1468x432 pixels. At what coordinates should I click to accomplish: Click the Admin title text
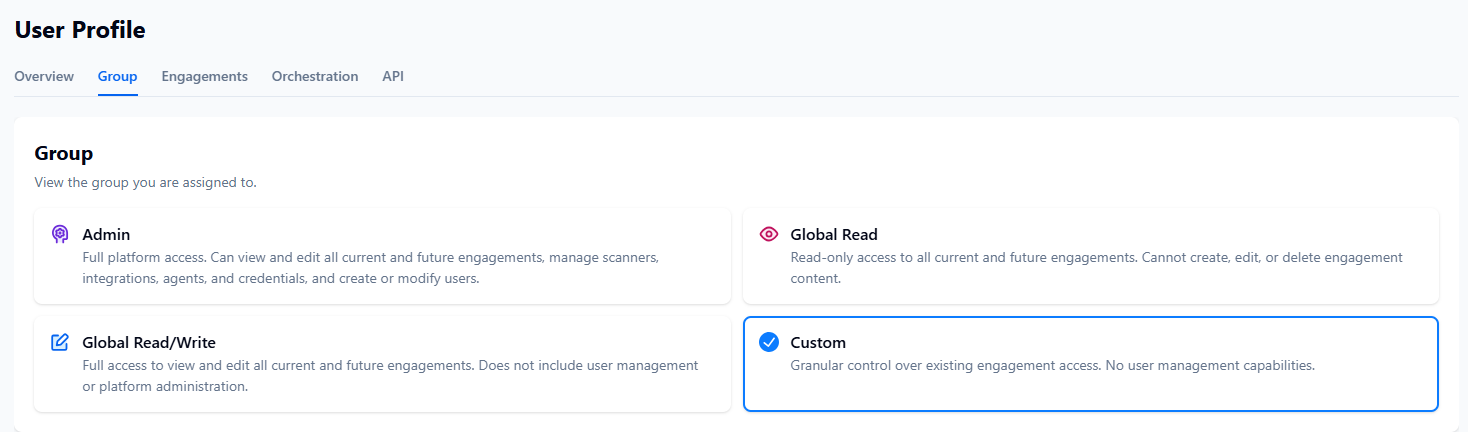(106, 234)
